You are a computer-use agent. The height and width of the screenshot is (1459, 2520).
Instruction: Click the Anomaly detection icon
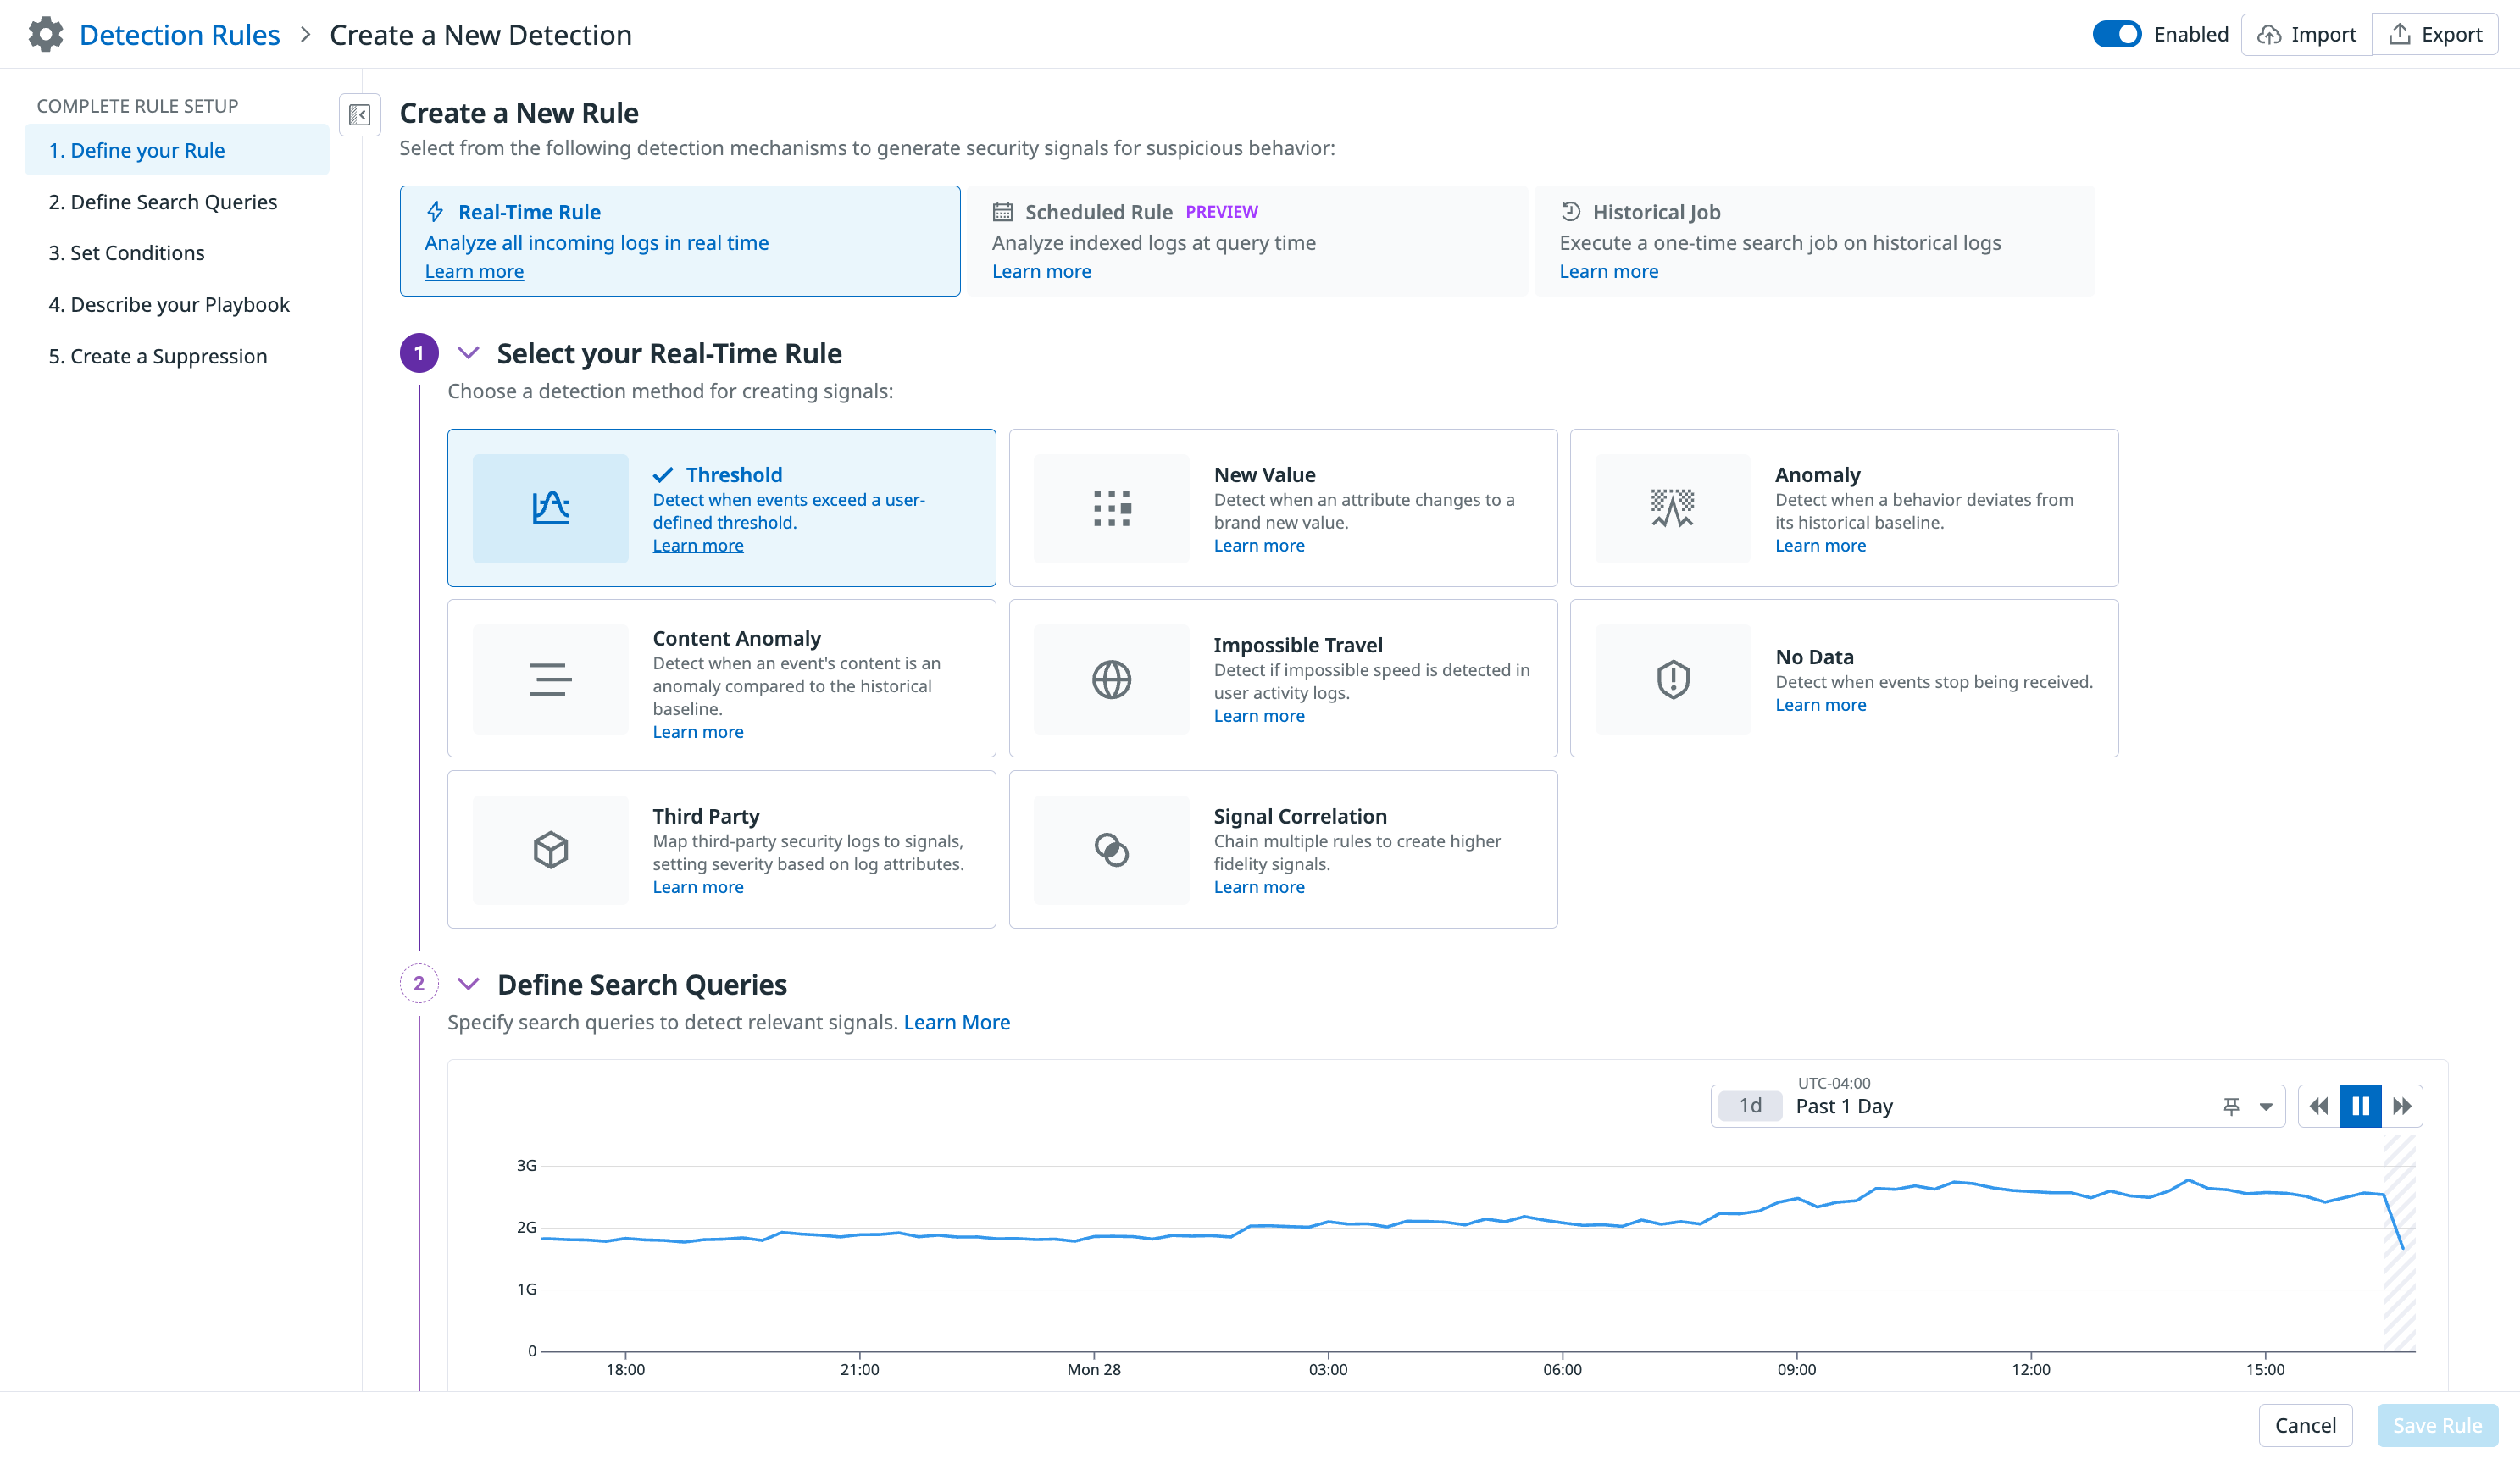click(x=1672, y=508)
